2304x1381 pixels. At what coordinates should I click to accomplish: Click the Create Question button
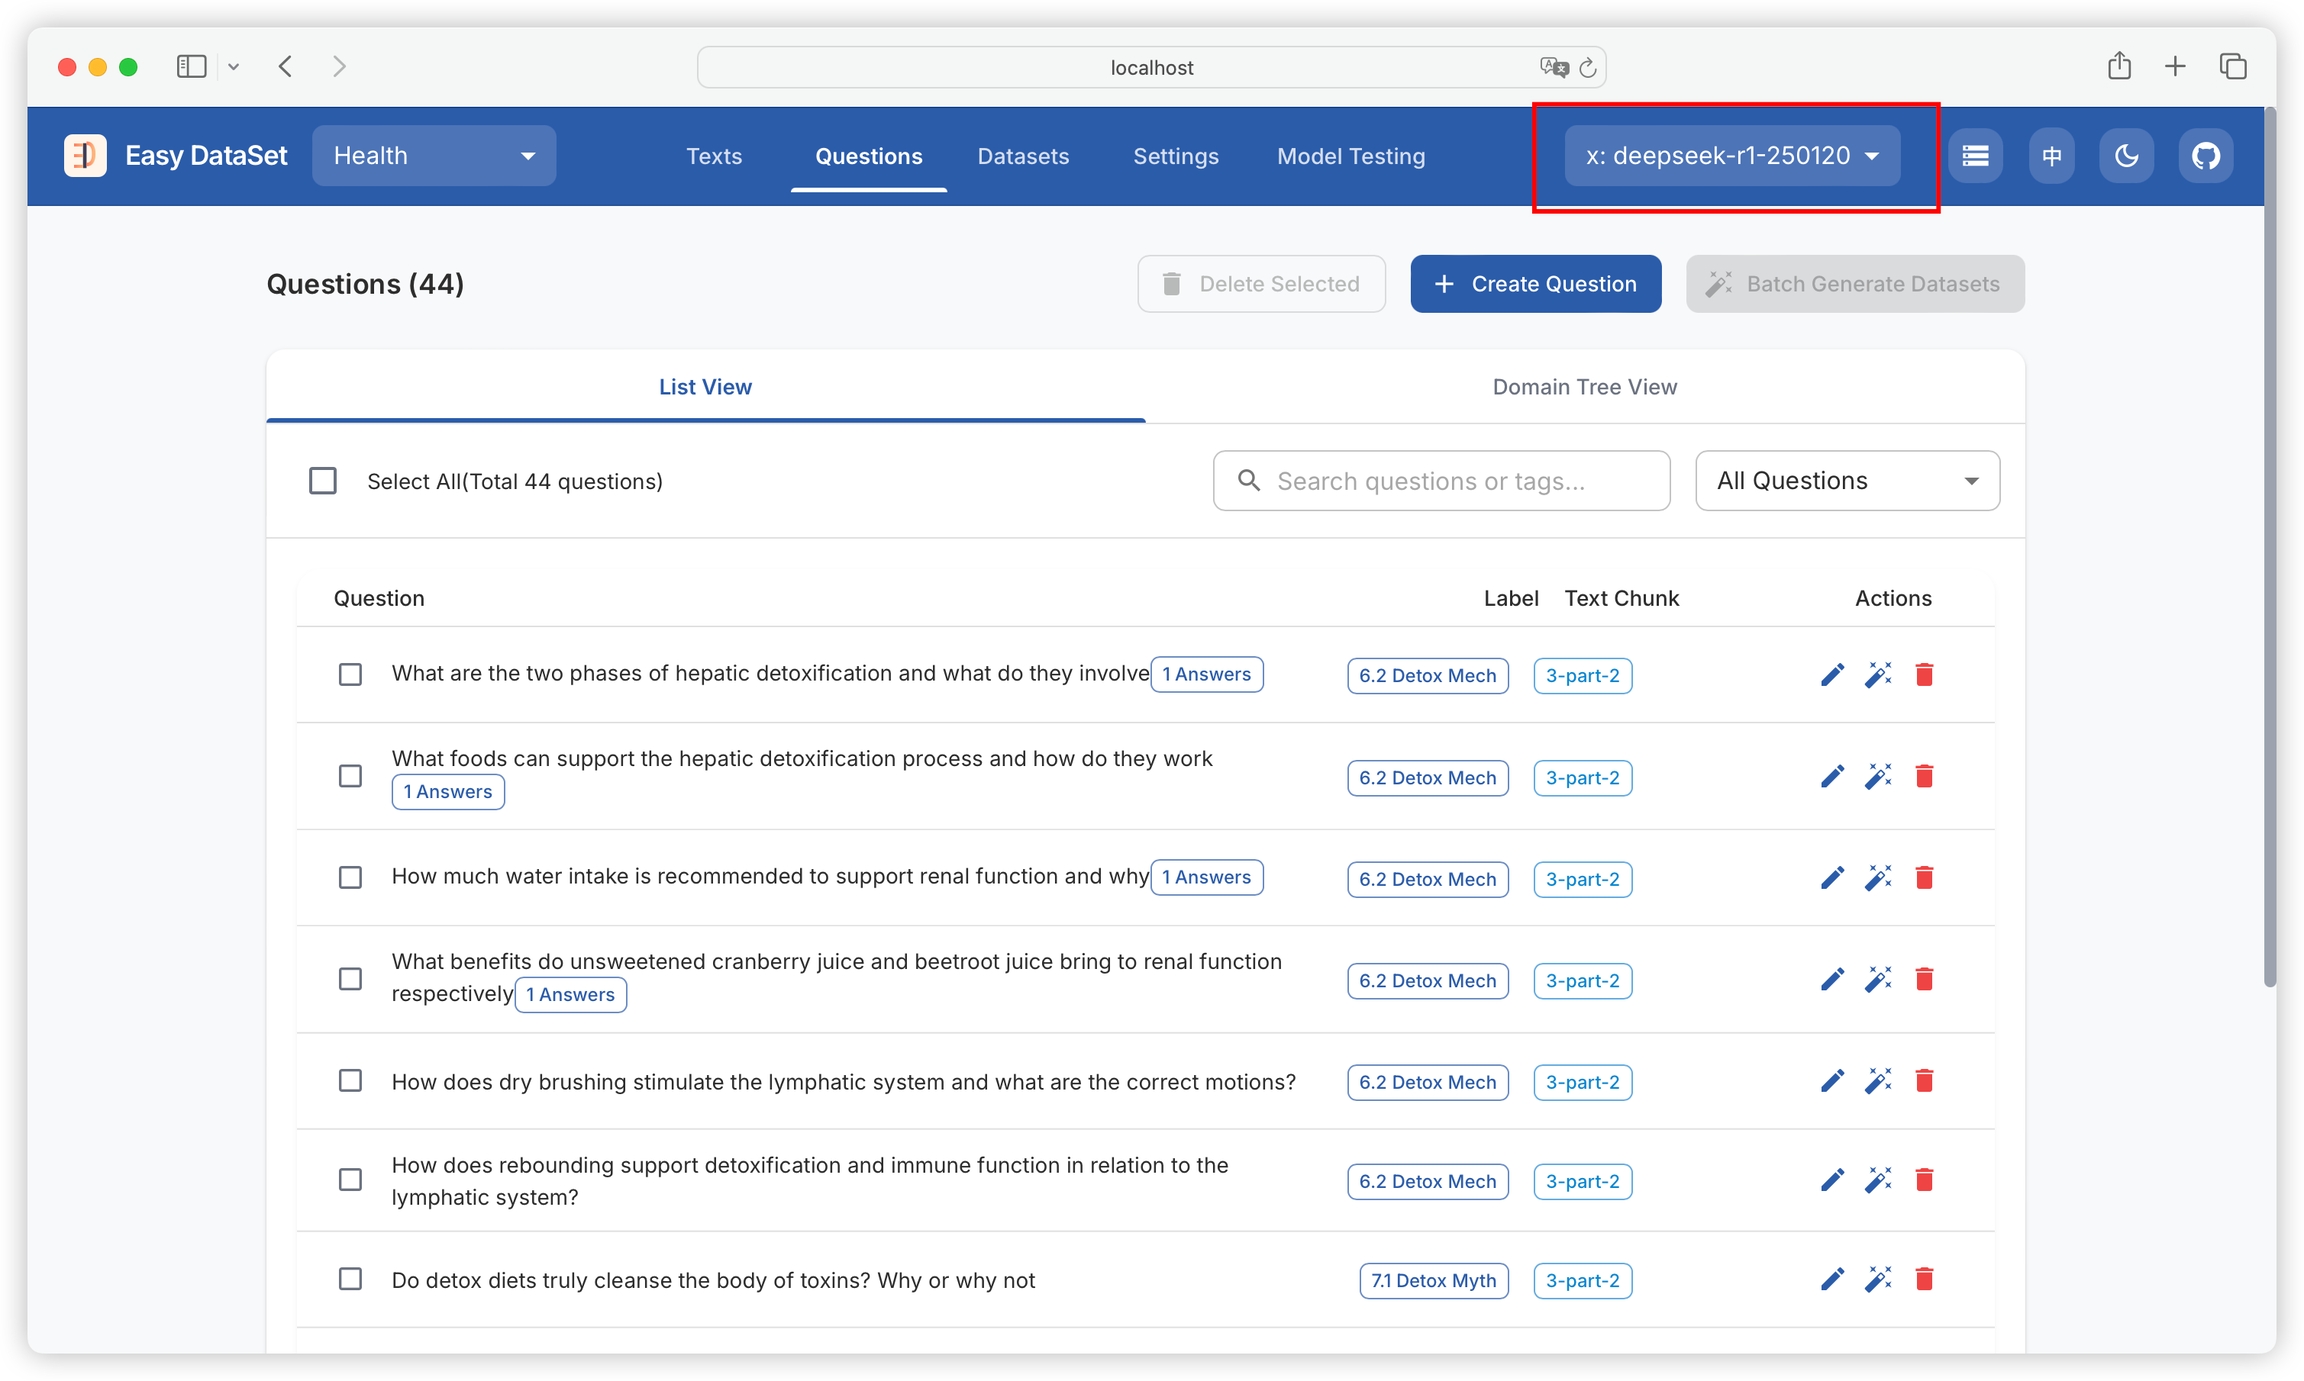[x=1535, y=284]
